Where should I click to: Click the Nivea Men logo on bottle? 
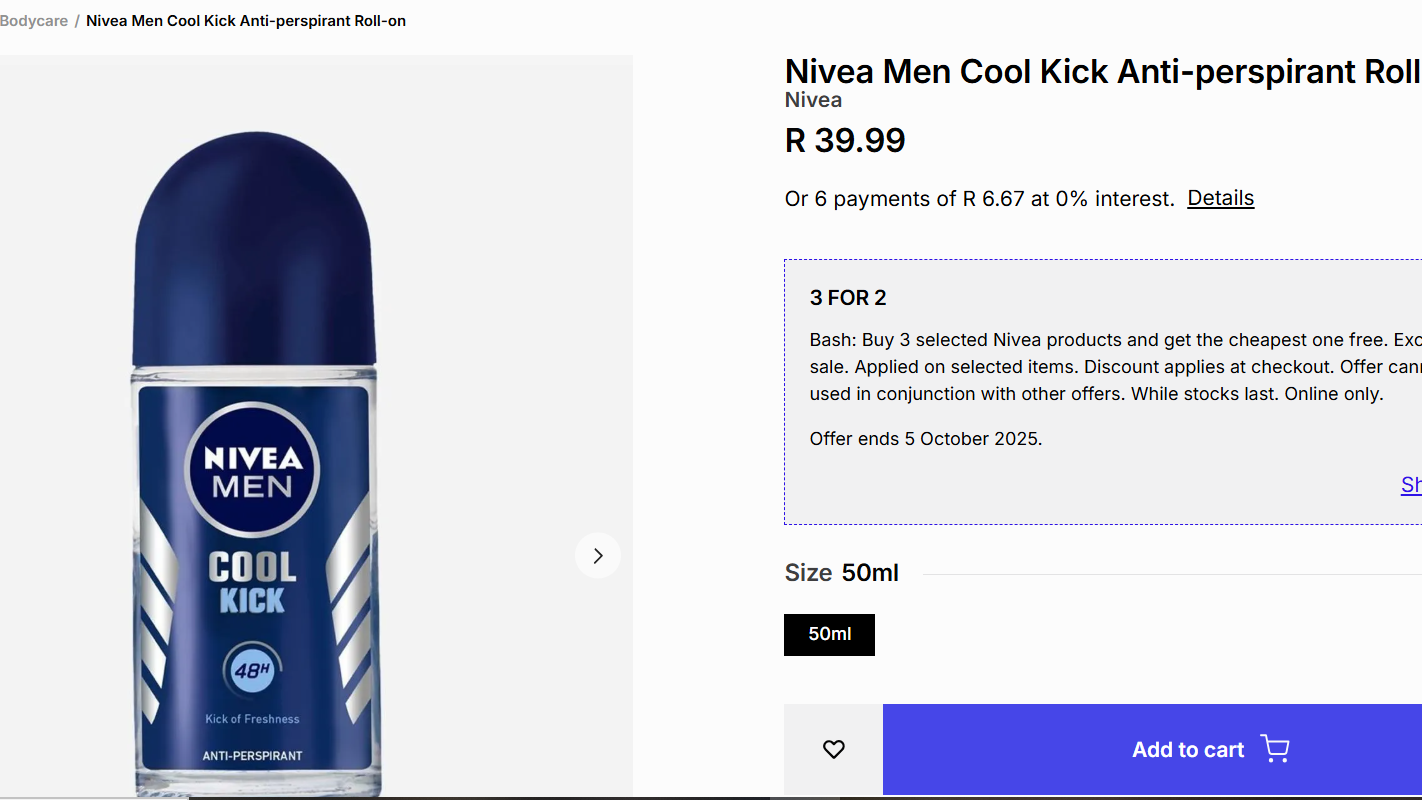click(253, 471)
